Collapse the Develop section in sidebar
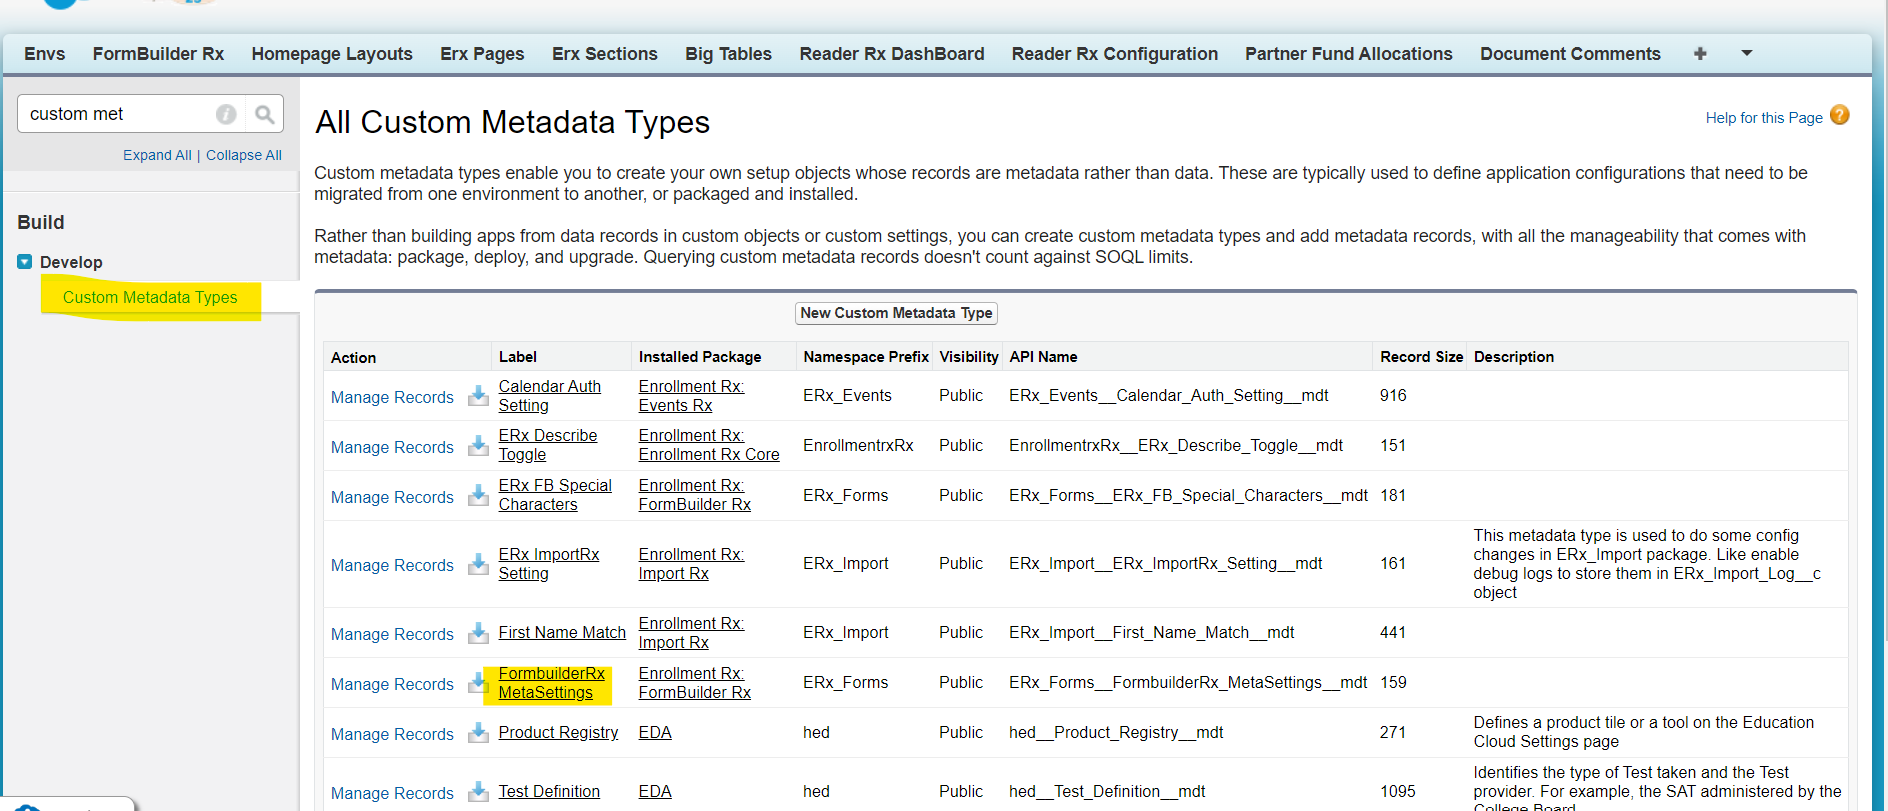The height and width of the screenshot is (811, 1888). coord(25,262)
